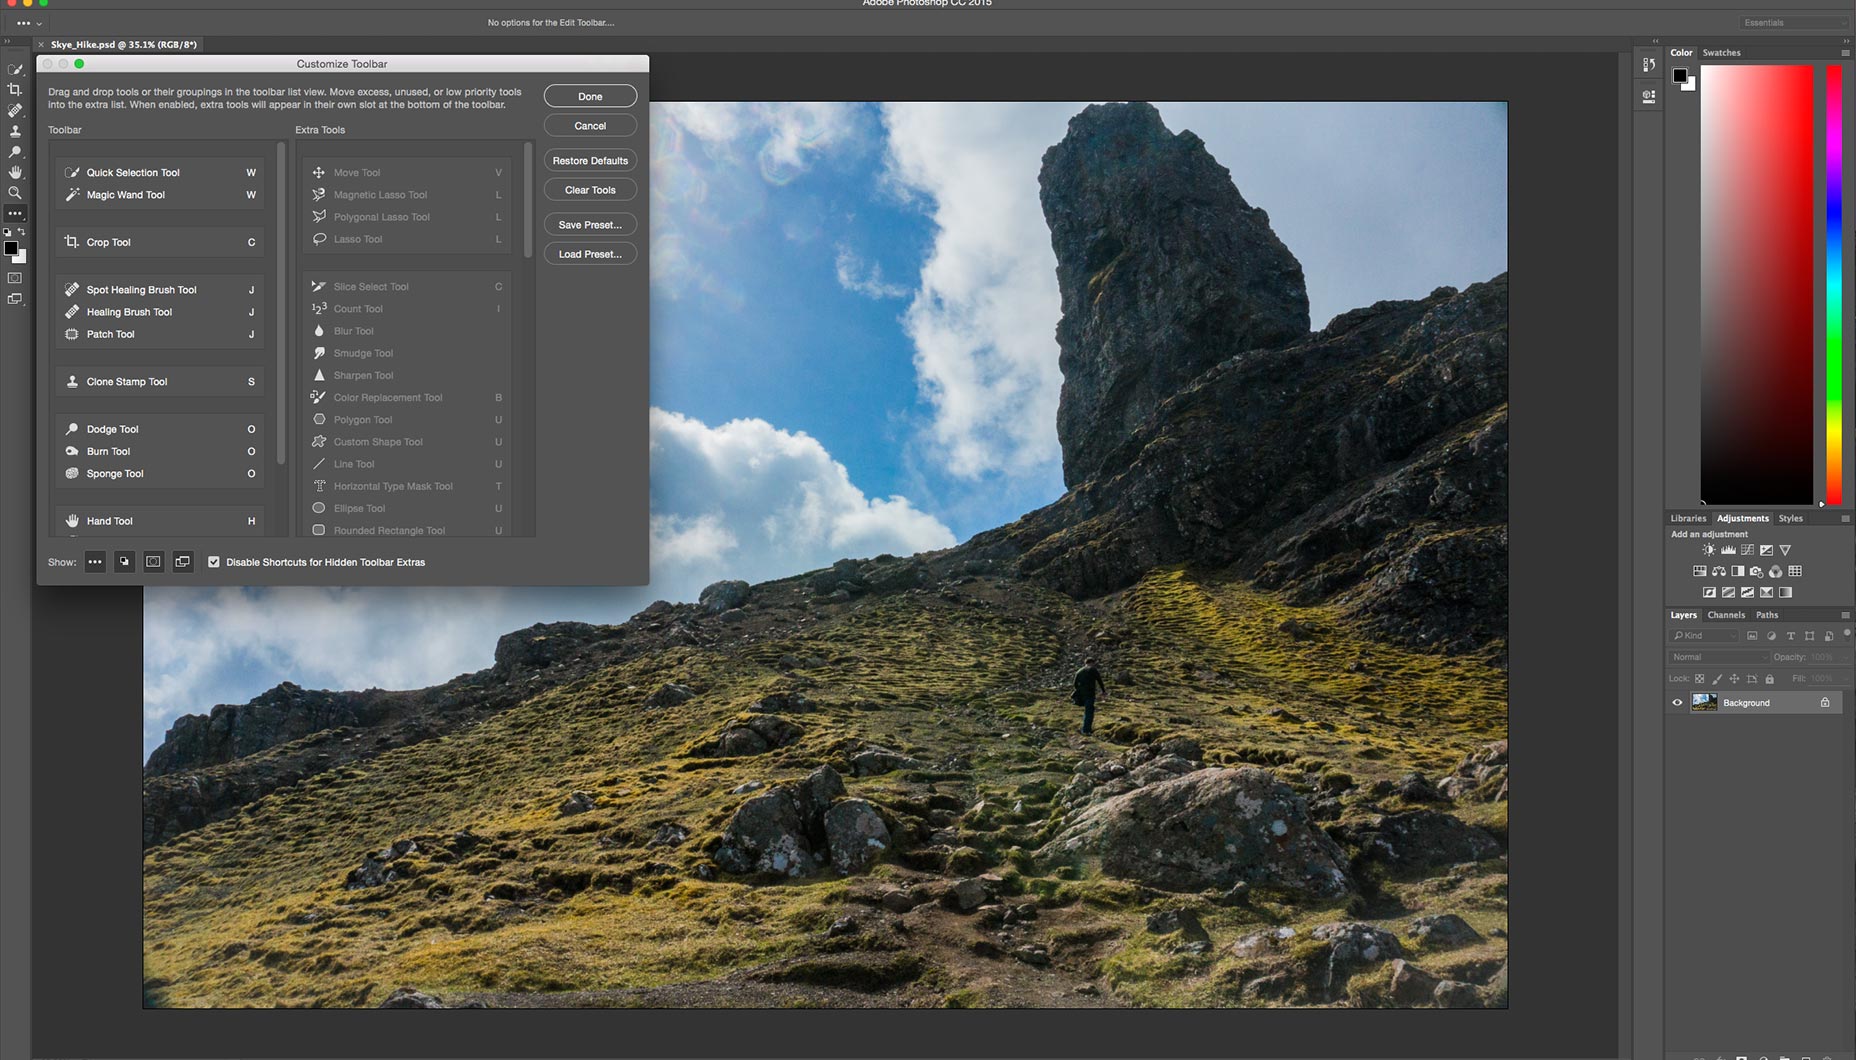Open the Essentials workspace dropdown
The height and width of the screenshot is (1060, 1856).
point(1795,23)
